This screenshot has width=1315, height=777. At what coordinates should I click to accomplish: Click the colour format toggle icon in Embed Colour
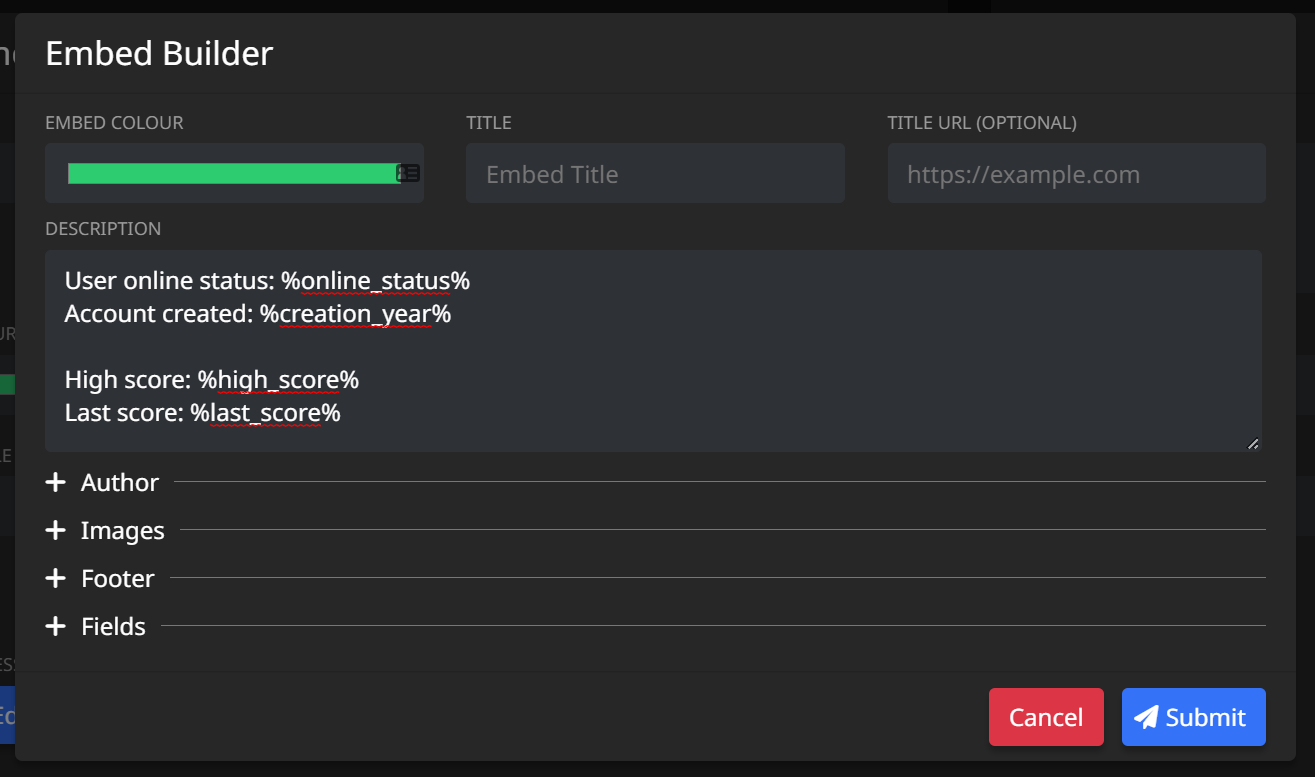click(x=409, y=172)
